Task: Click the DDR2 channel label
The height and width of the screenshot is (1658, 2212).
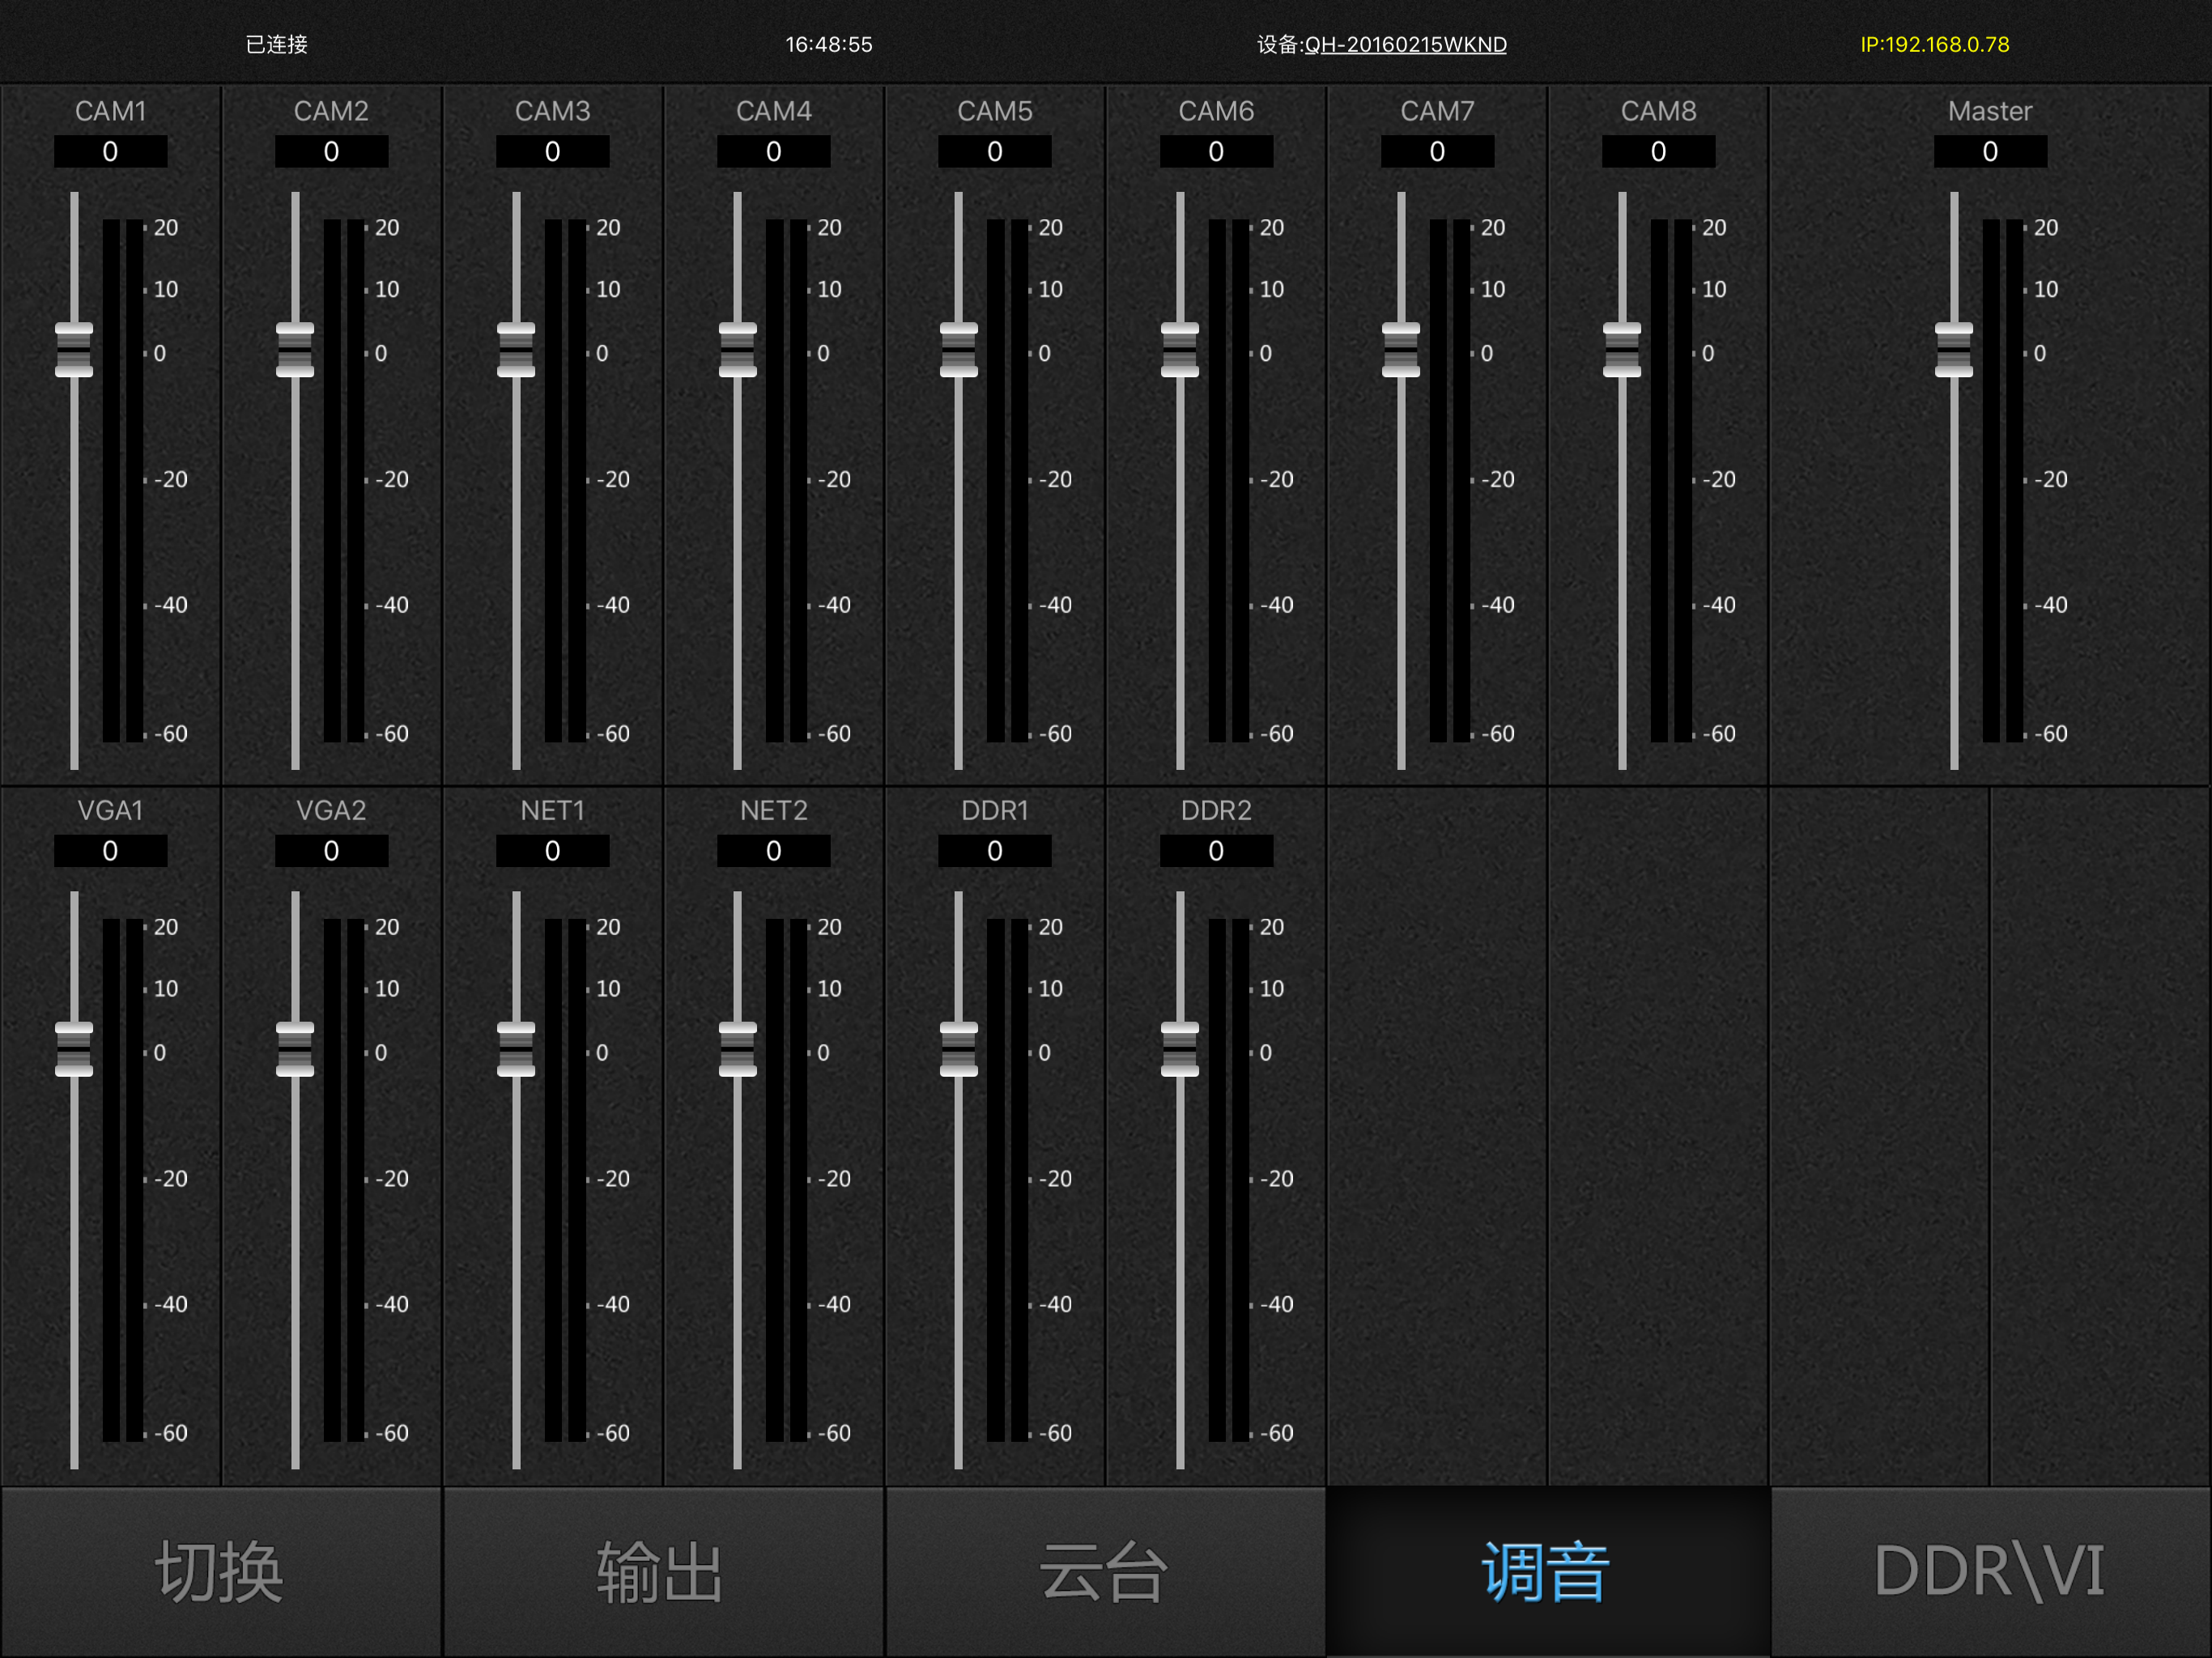Action: pyautogui.click(x=1216, y=810)
